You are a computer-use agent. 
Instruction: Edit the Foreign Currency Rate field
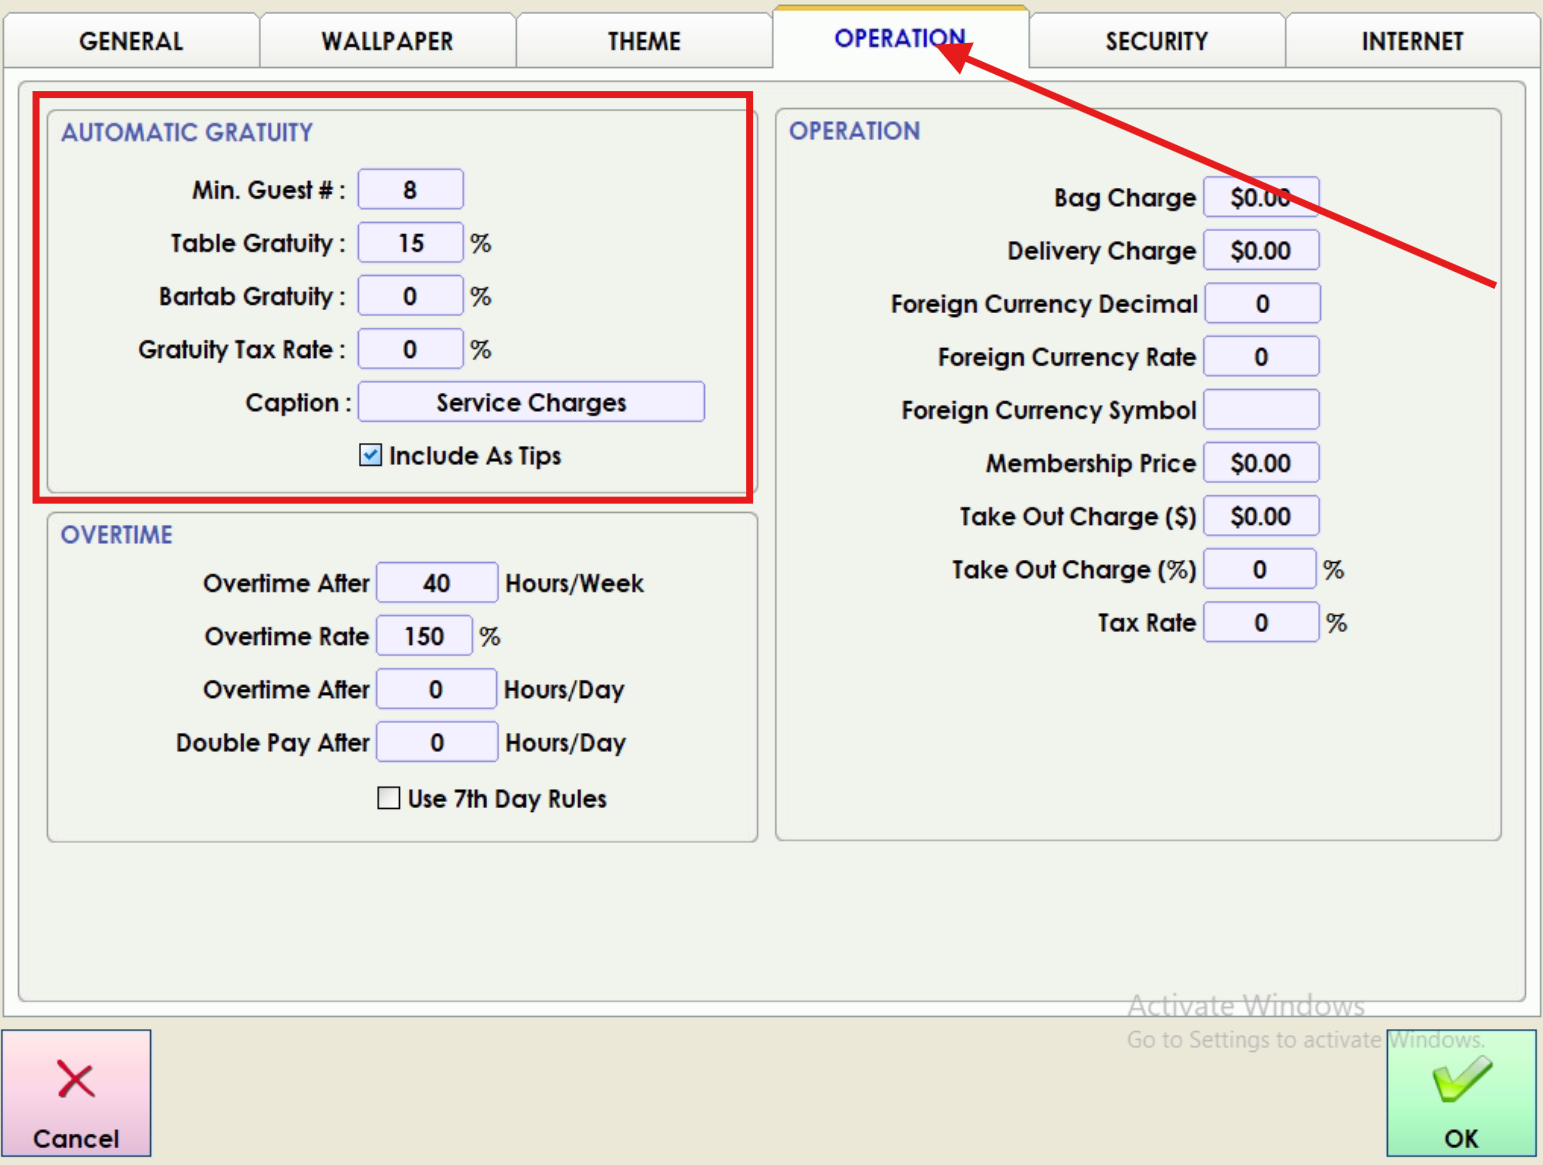pos(1261,356)
